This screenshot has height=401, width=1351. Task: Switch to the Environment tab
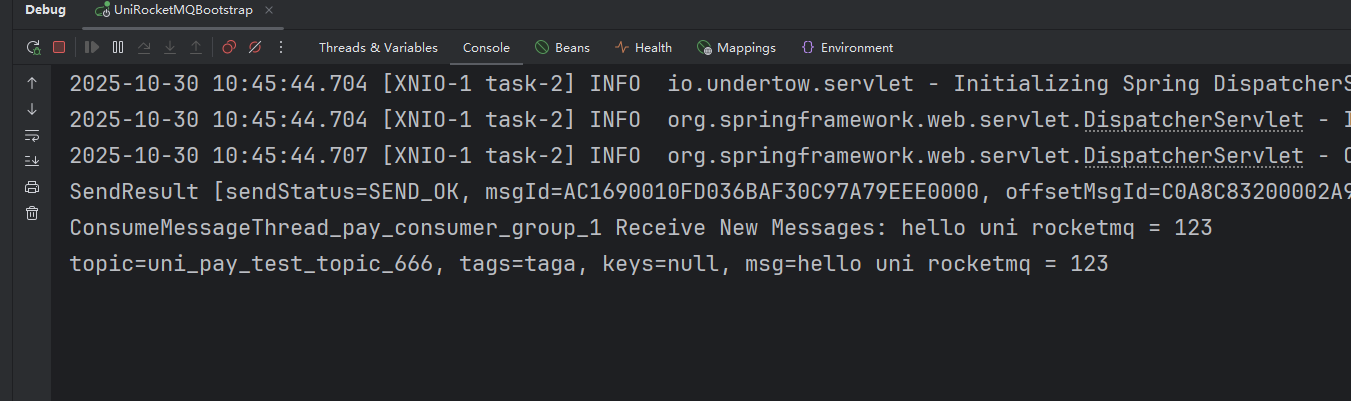(x=847, y=47)
